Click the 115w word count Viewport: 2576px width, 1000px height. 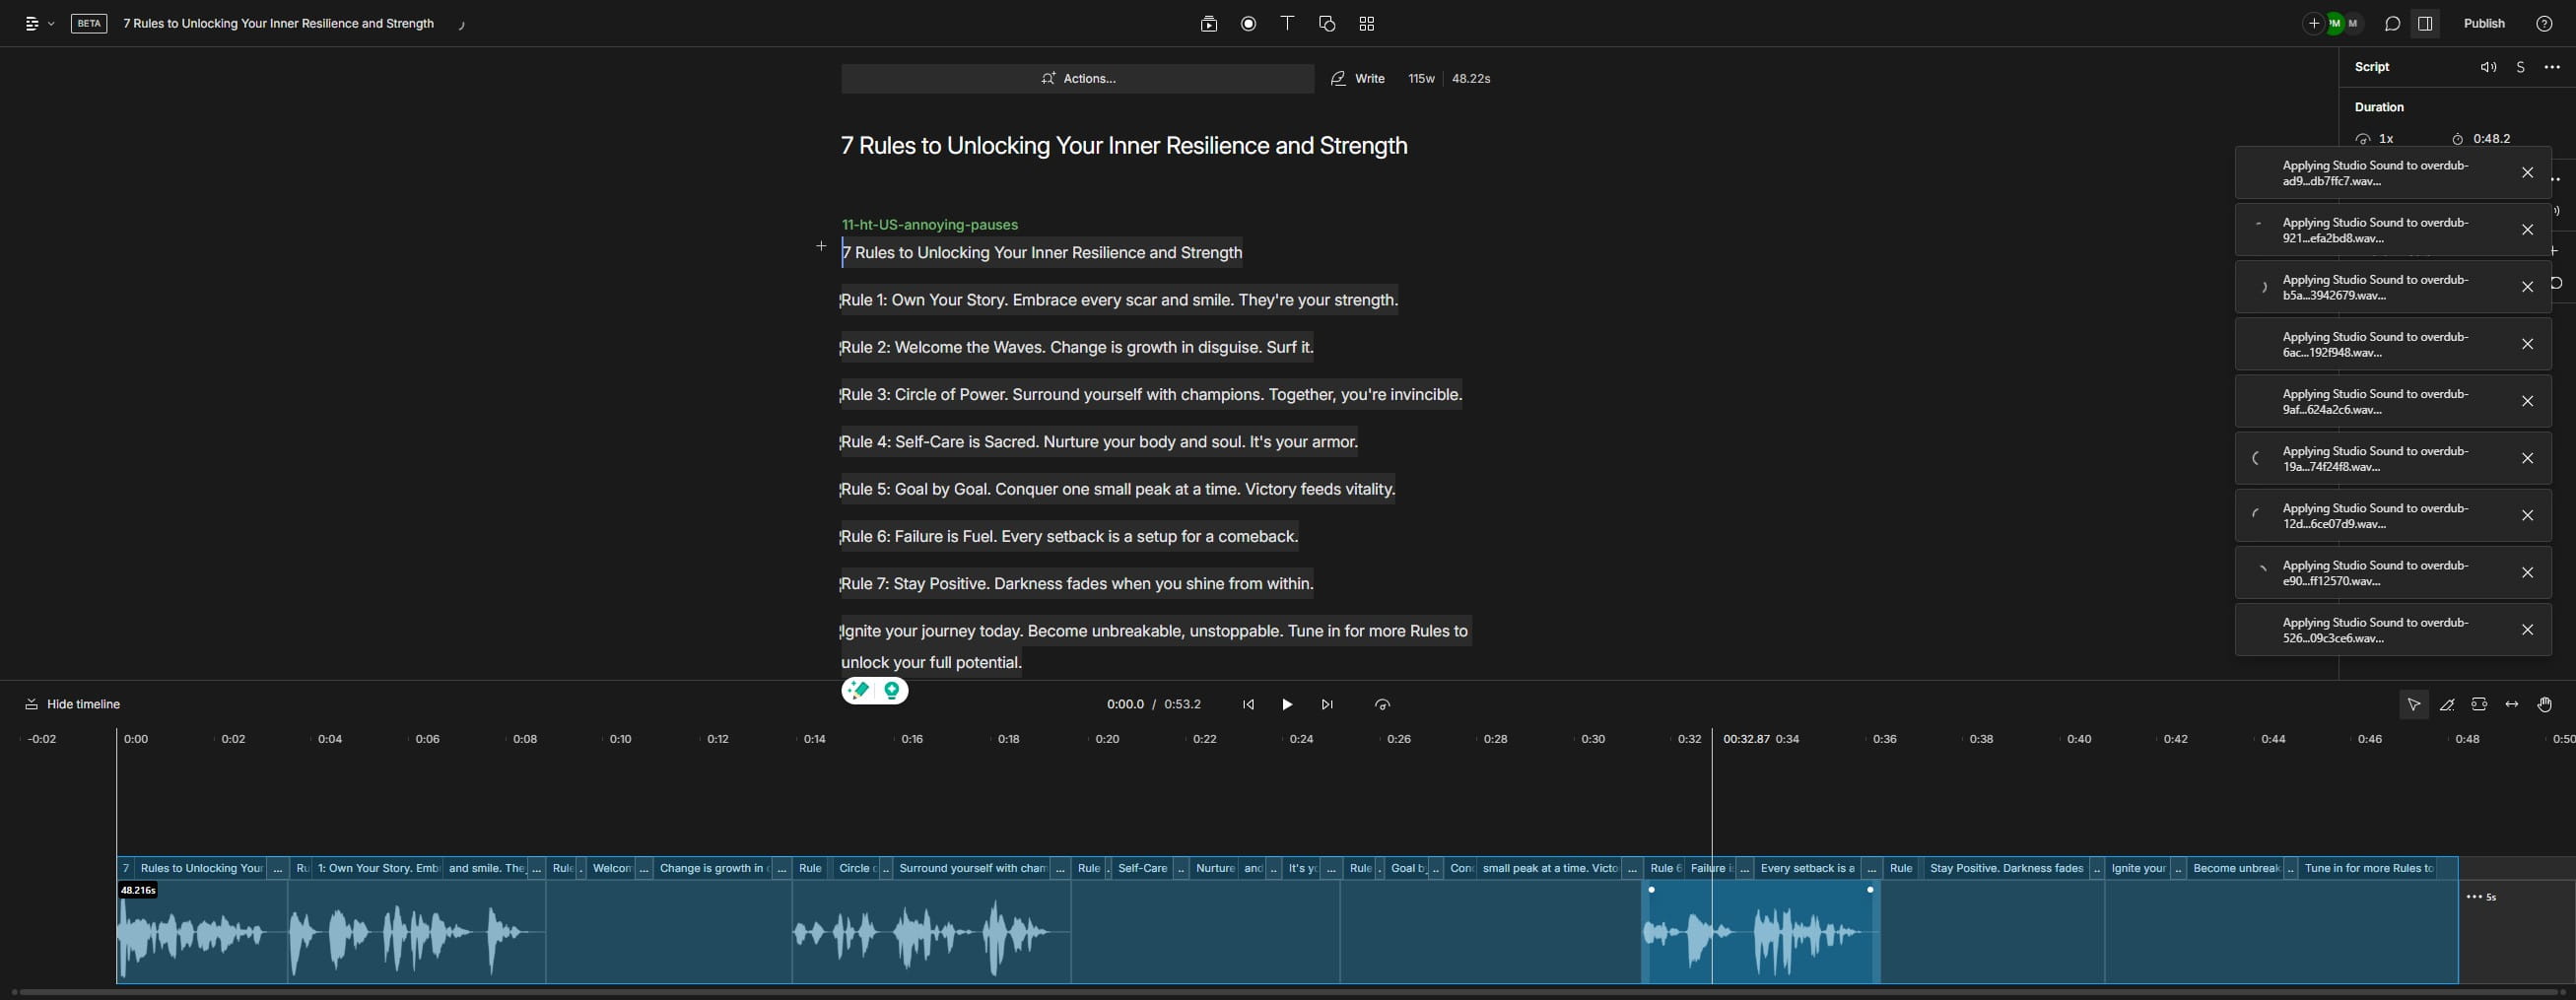[x=1421, y=78]
